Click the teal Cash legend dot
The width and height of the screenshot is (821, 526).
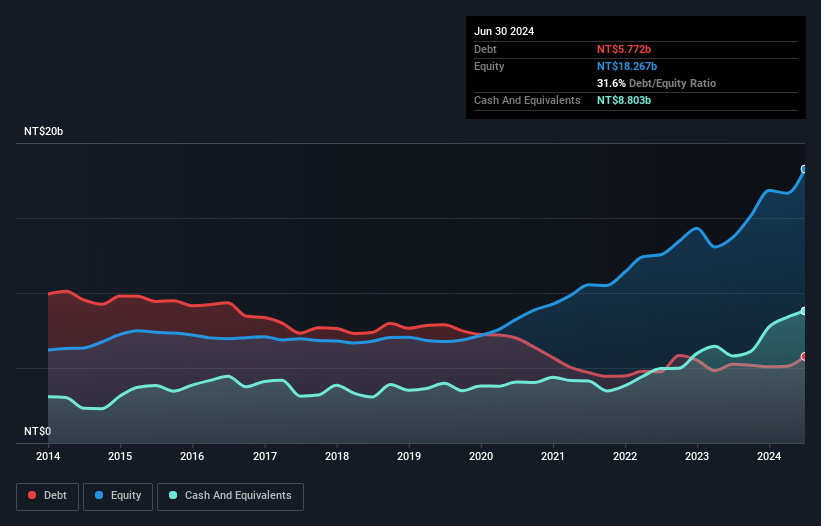(173, 495)
